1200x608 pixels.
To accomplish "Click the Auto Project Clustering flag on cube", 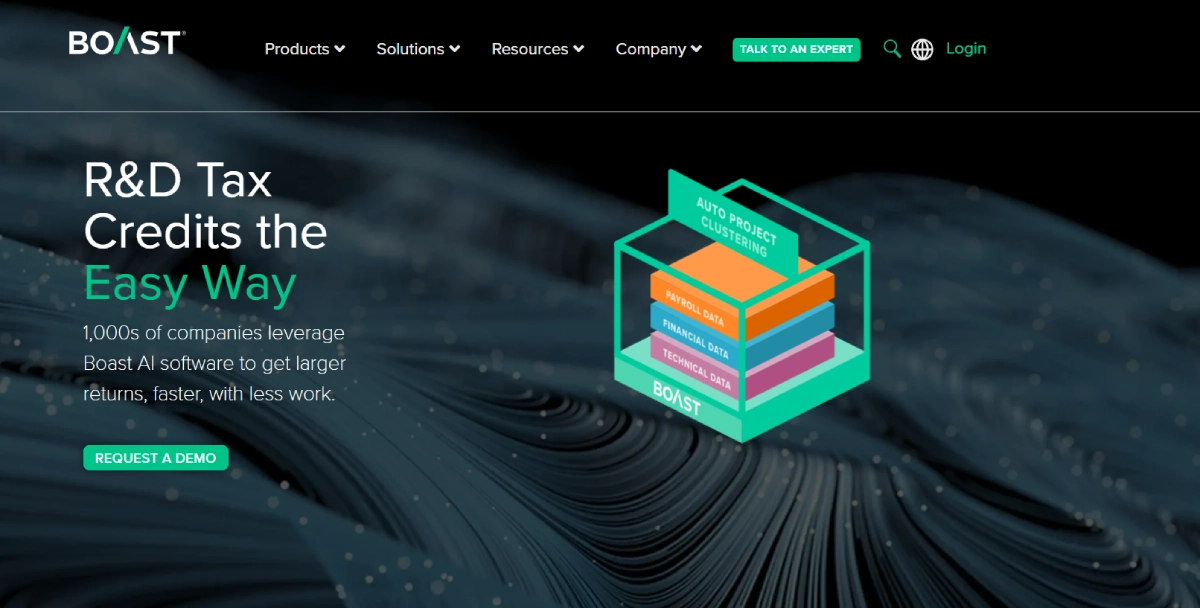I will [x=735, y=225].
